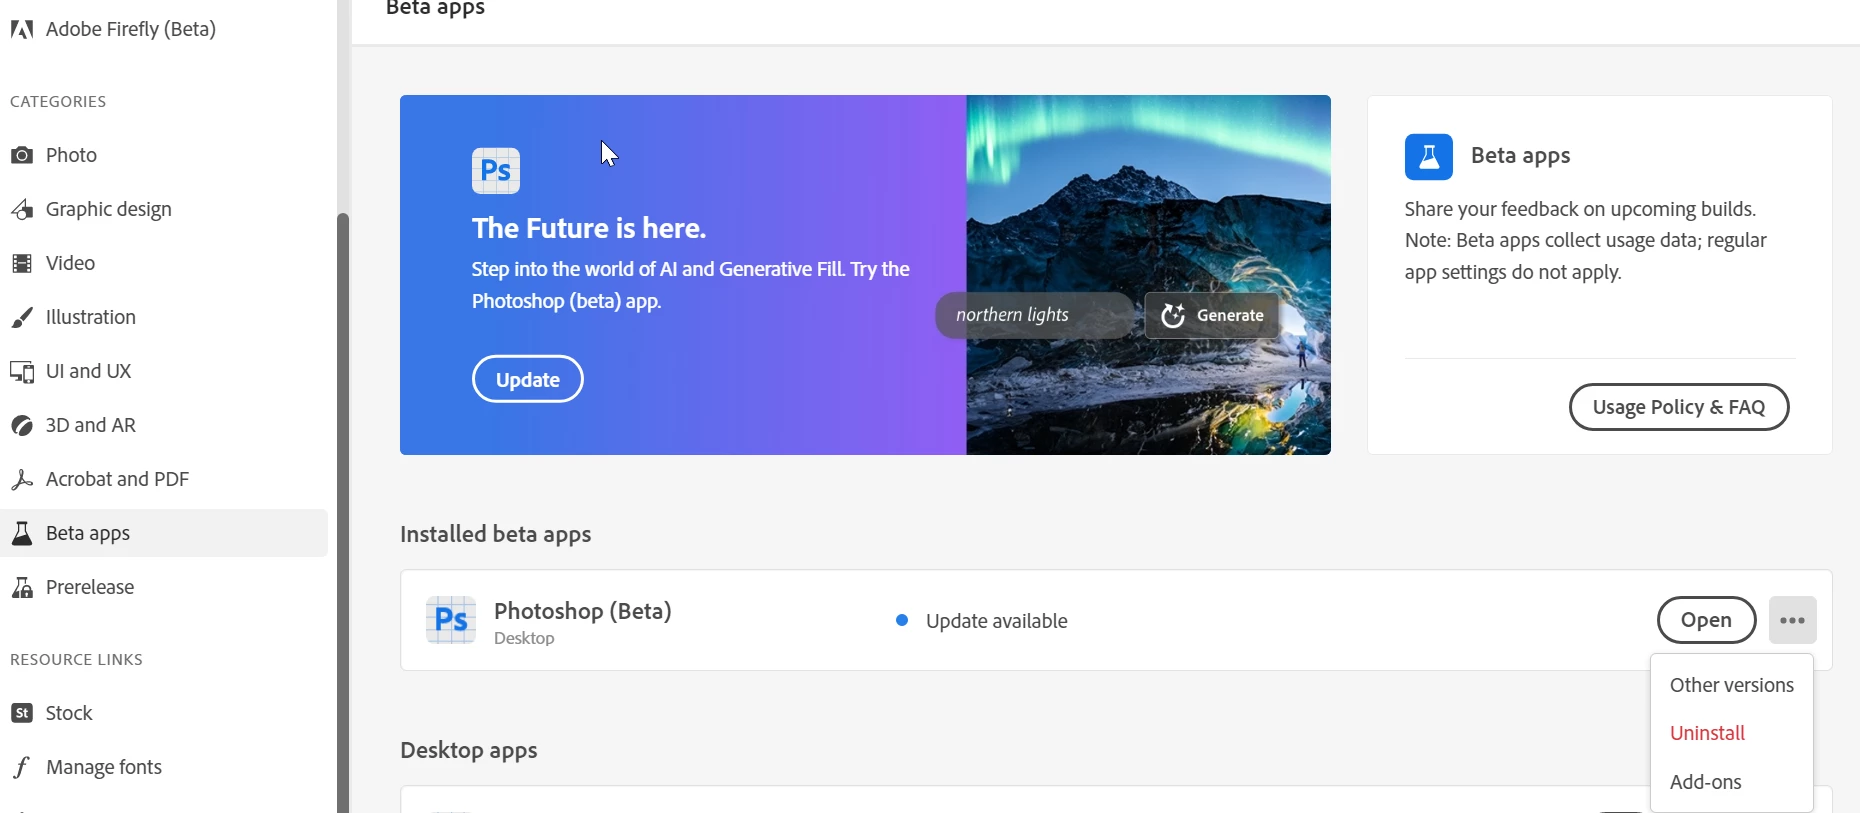Click the RESOURCE LINKS sidebar heading
The image size is (1860, 813).
click(76, 660)
